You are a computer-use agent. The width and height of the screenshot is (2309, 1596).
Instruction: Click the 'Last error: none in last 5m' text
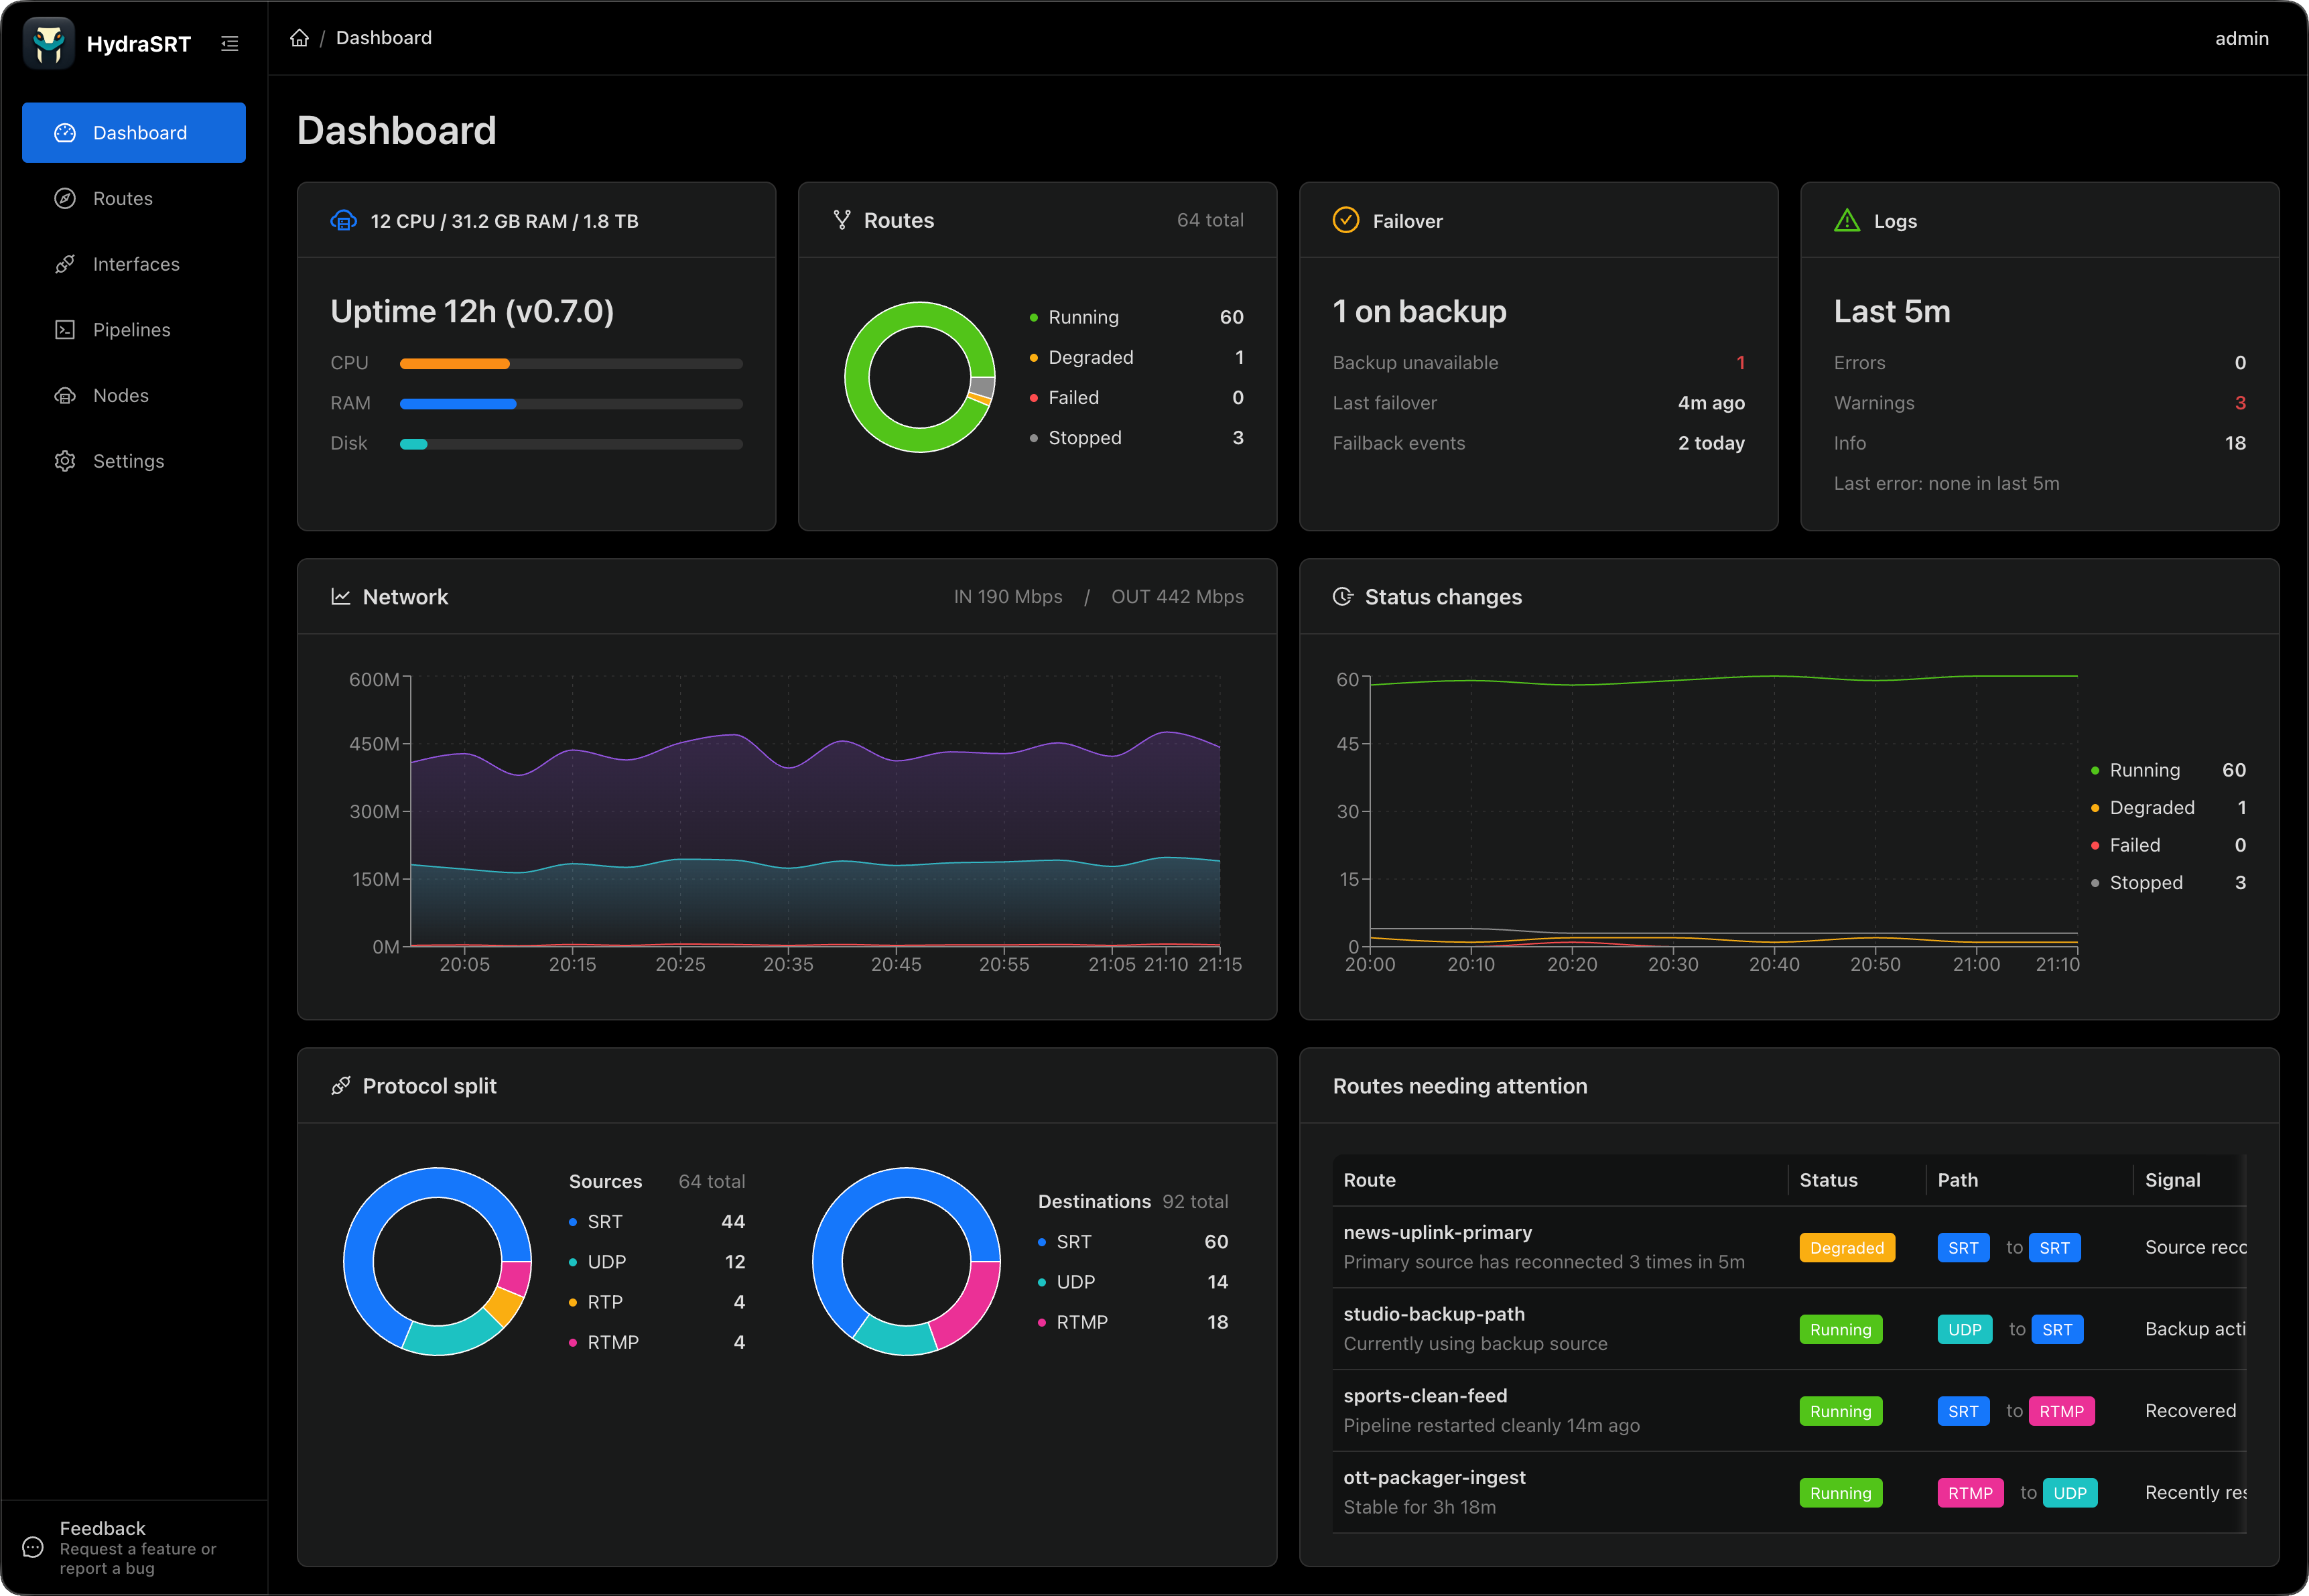coord(1946,484)
